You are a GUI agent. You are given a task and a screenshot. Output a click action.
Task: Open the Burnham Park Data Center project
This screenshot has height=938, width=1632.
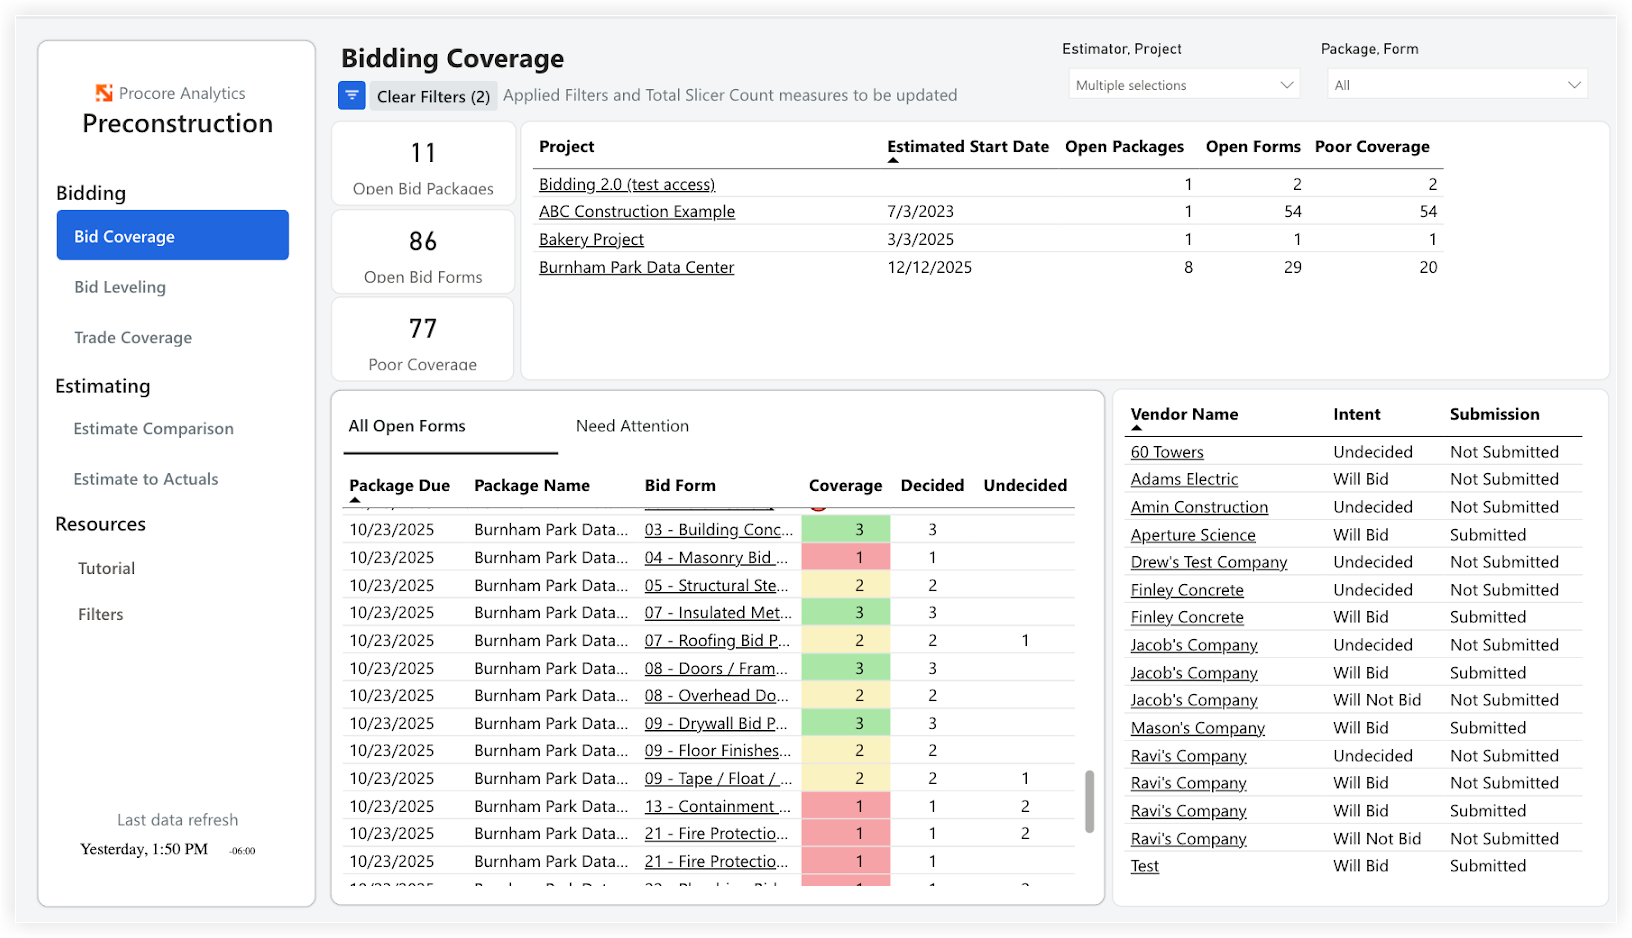636,267
